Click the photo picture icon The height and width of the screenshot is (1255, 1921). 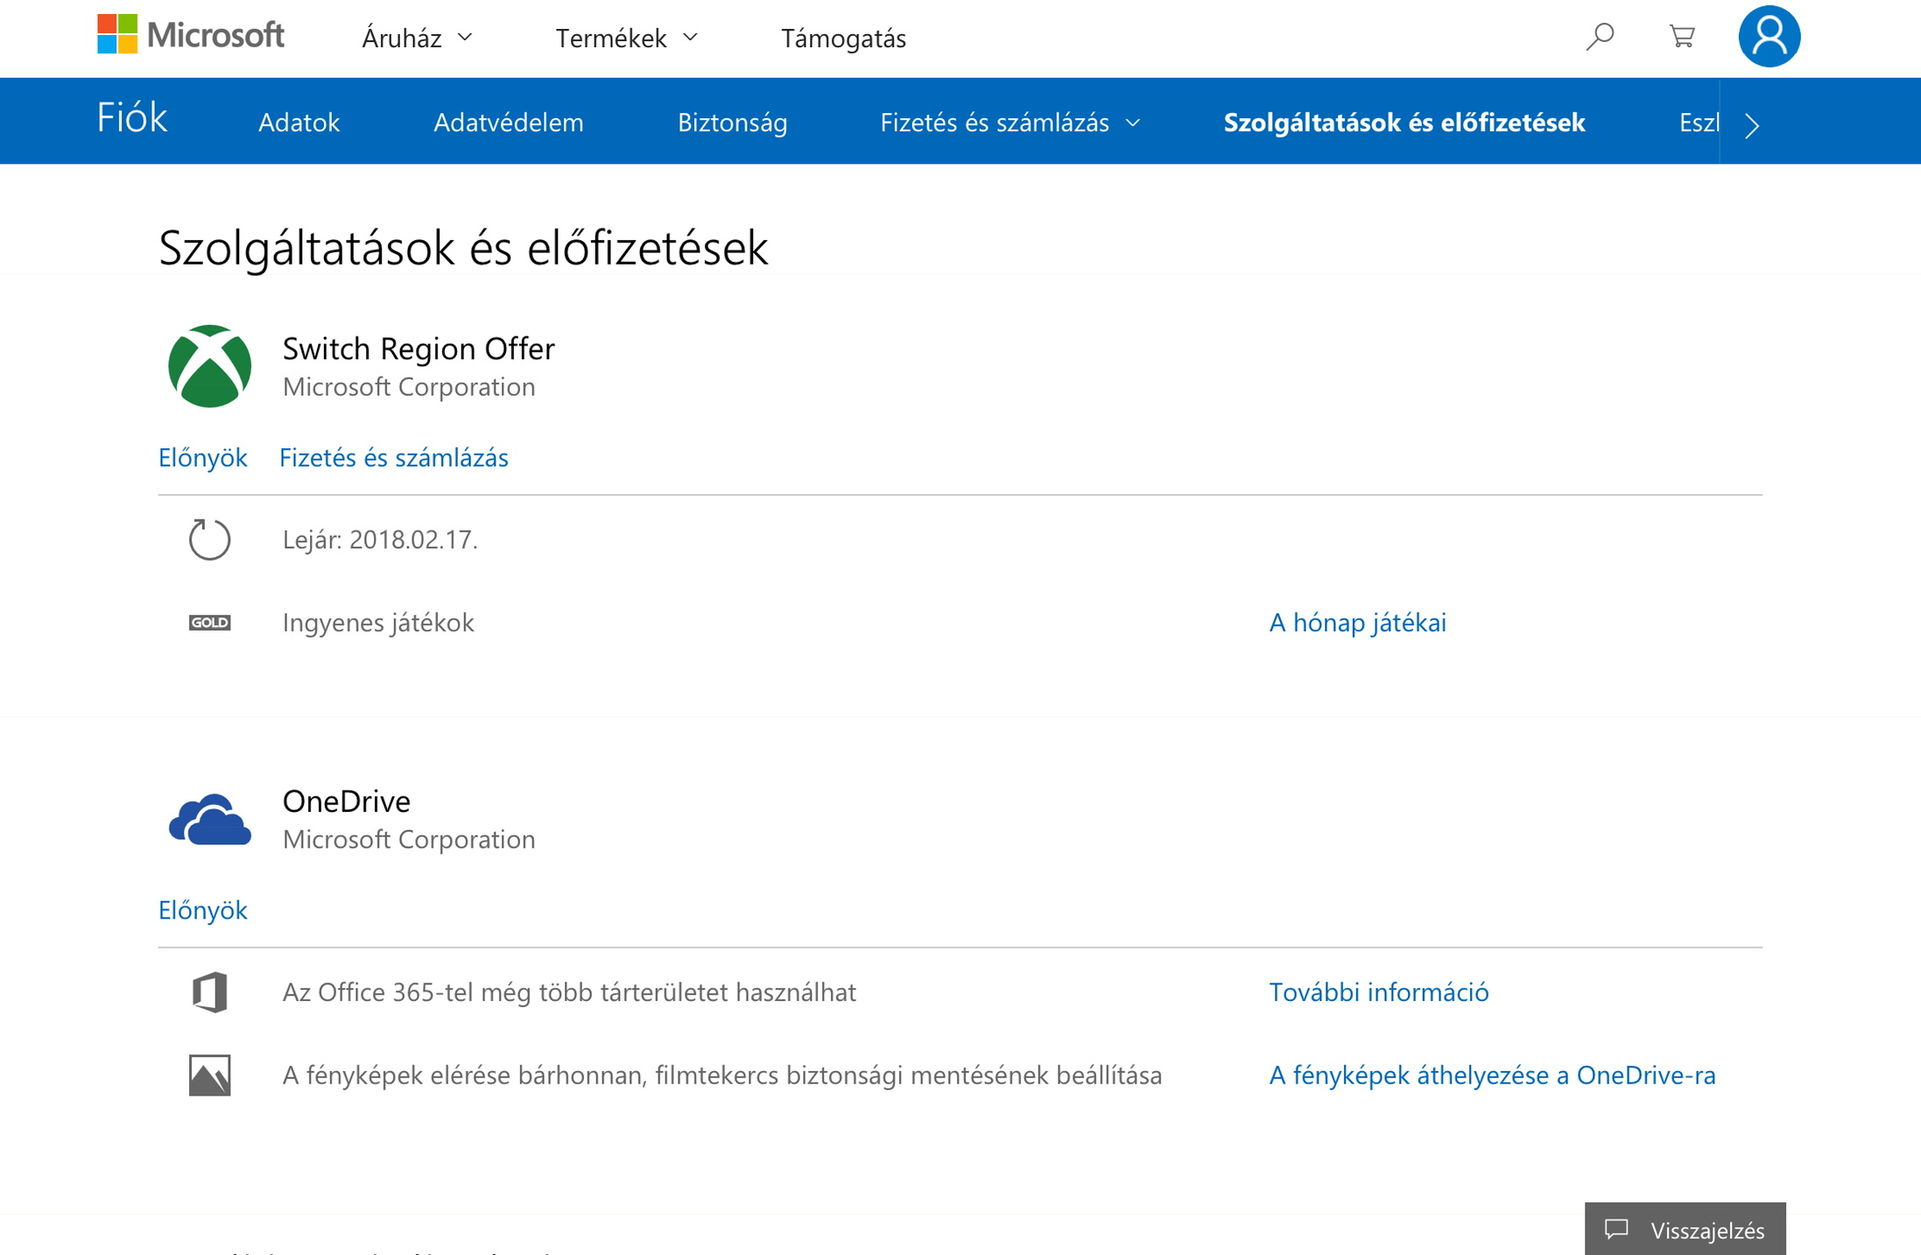[x=210, y=1076]
